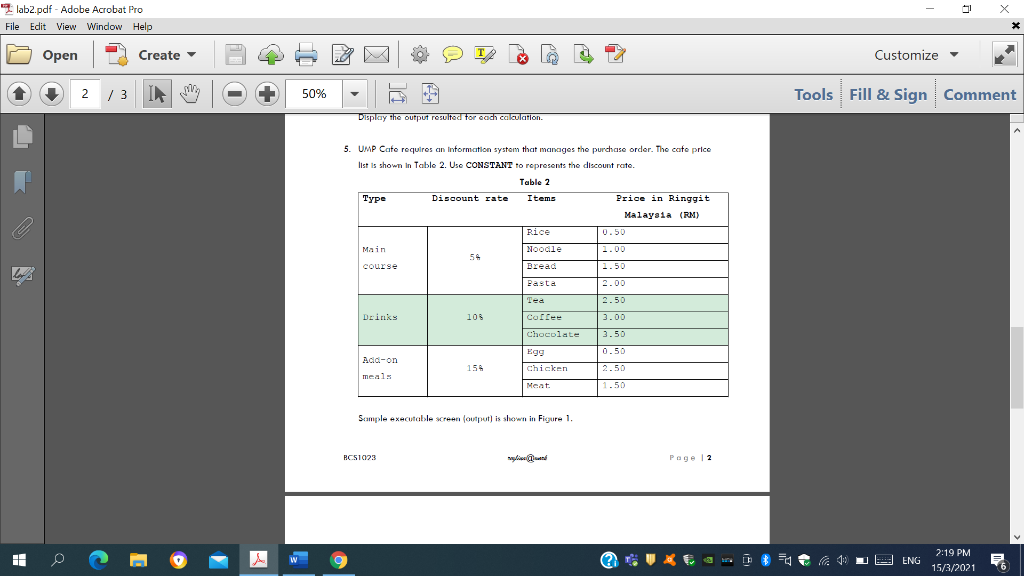Image resolution: width=1024 pixels, height=576 pixels.
Task: Click the 'Drinks' type cell
Action: (x=392, y=320)
